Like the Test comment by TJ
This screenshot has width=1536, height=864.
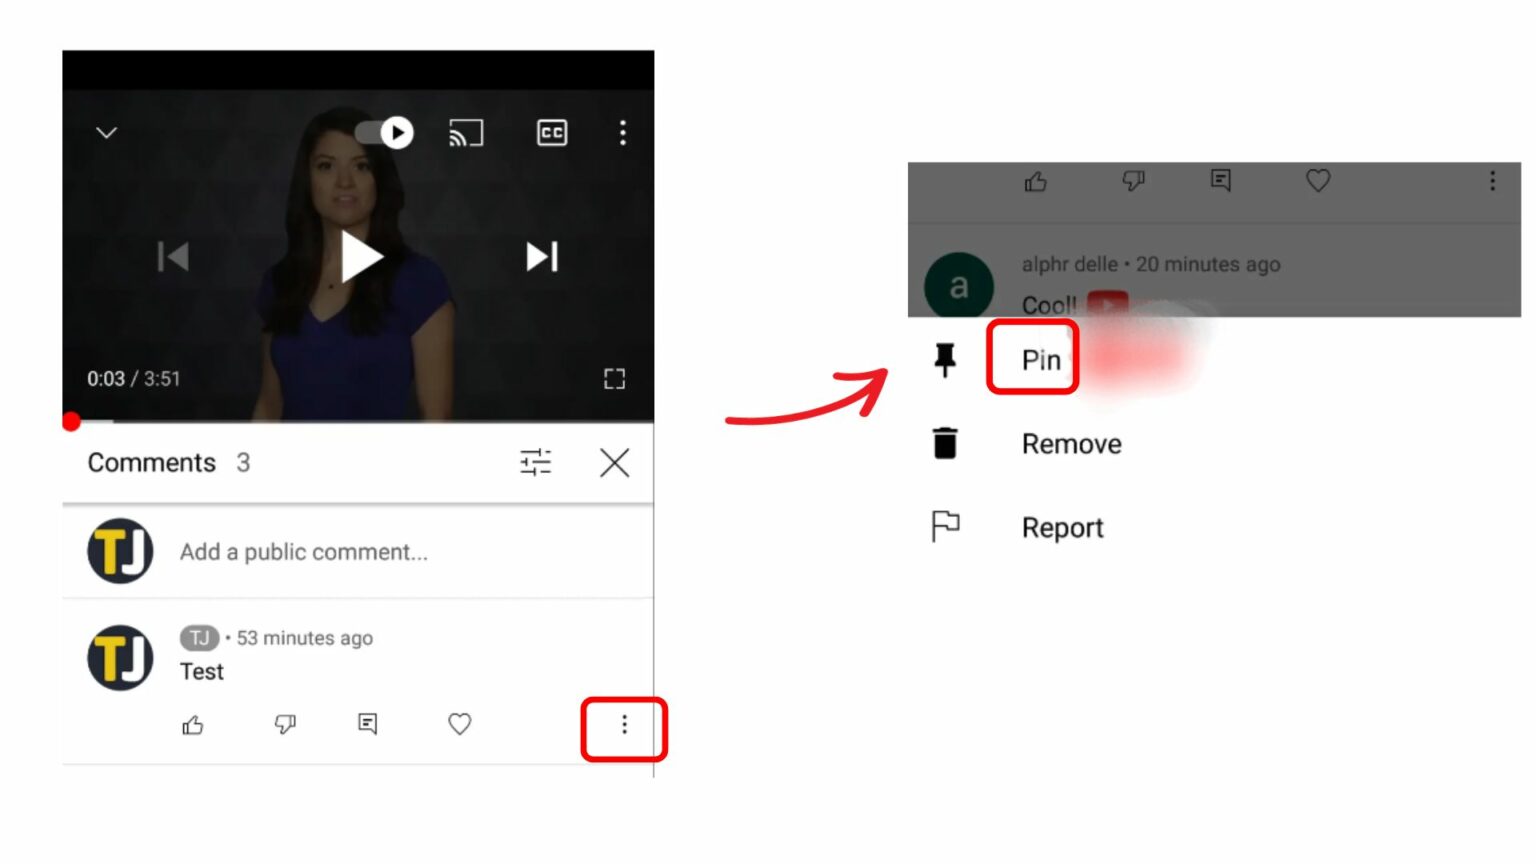pos(191,725)
